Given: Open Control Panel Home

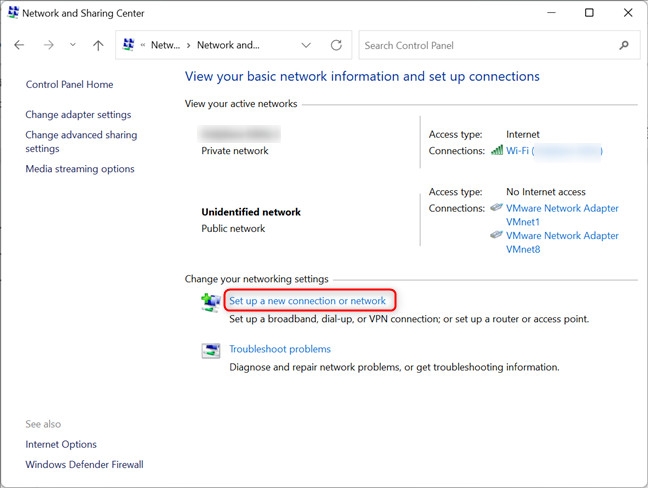Looking at the screenshot, I should point(69,85).
